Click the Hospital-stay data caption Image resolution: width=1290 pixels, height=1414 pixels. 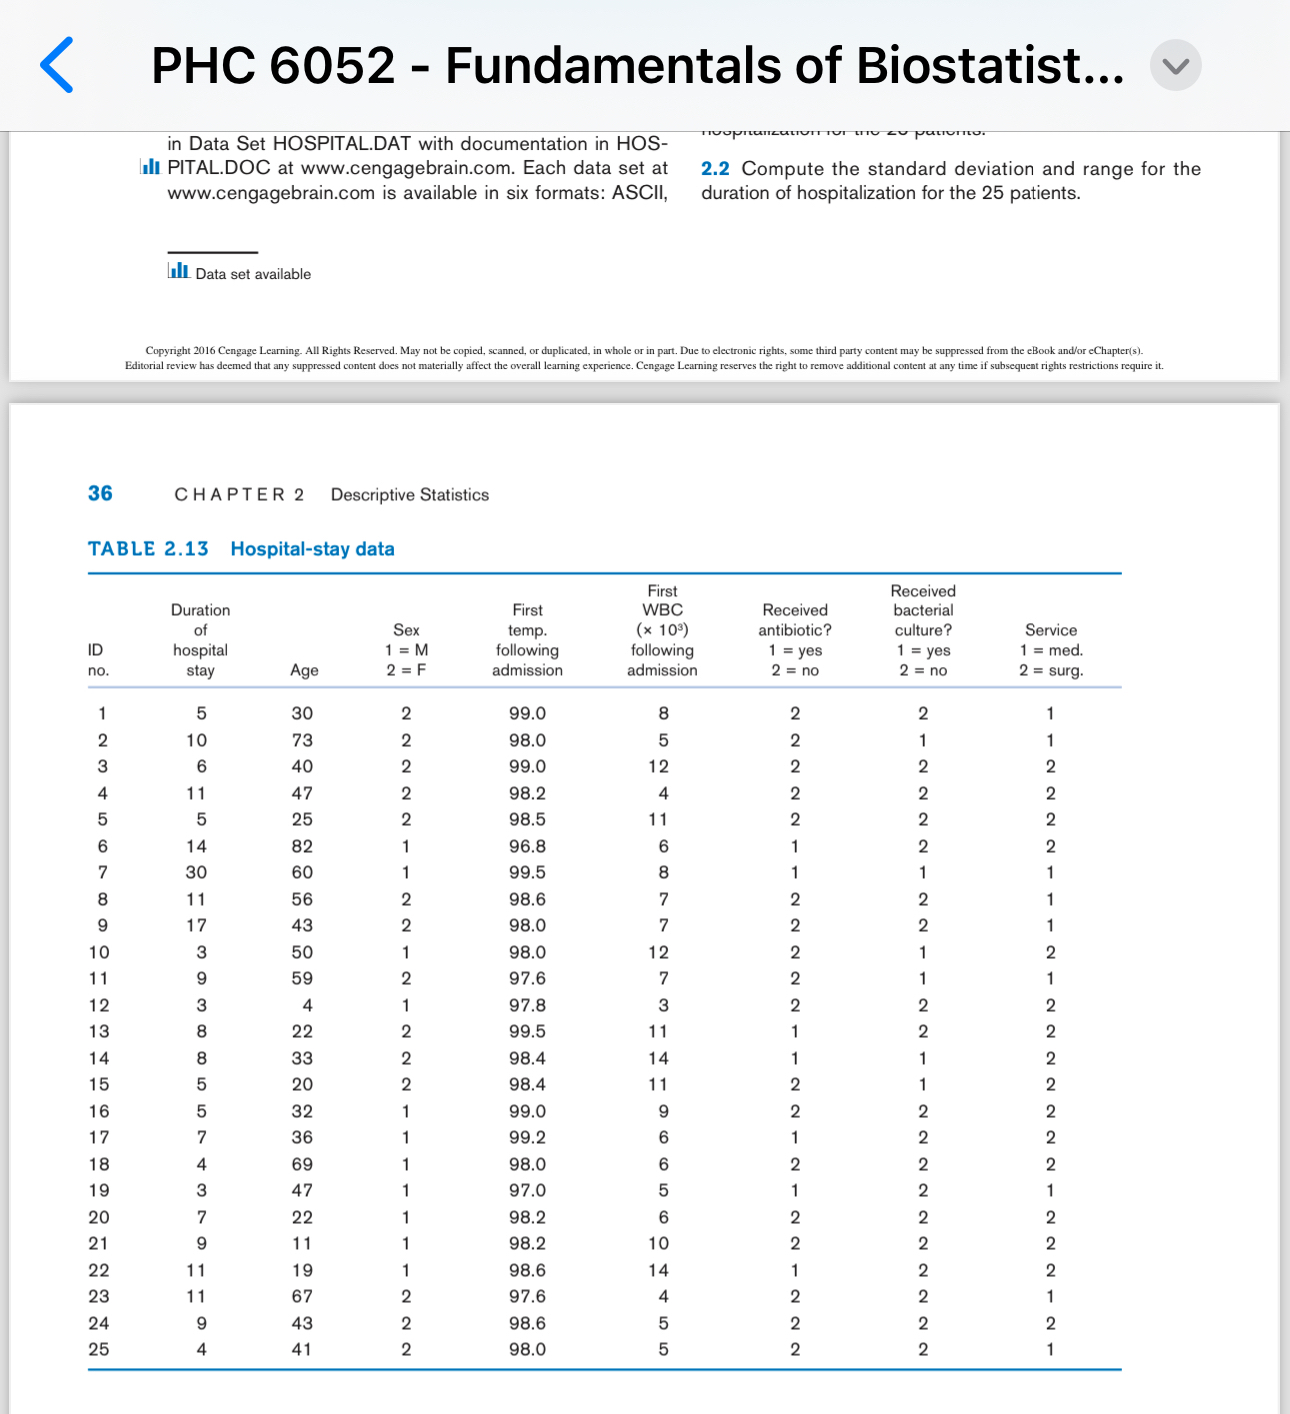click(313, 548)
